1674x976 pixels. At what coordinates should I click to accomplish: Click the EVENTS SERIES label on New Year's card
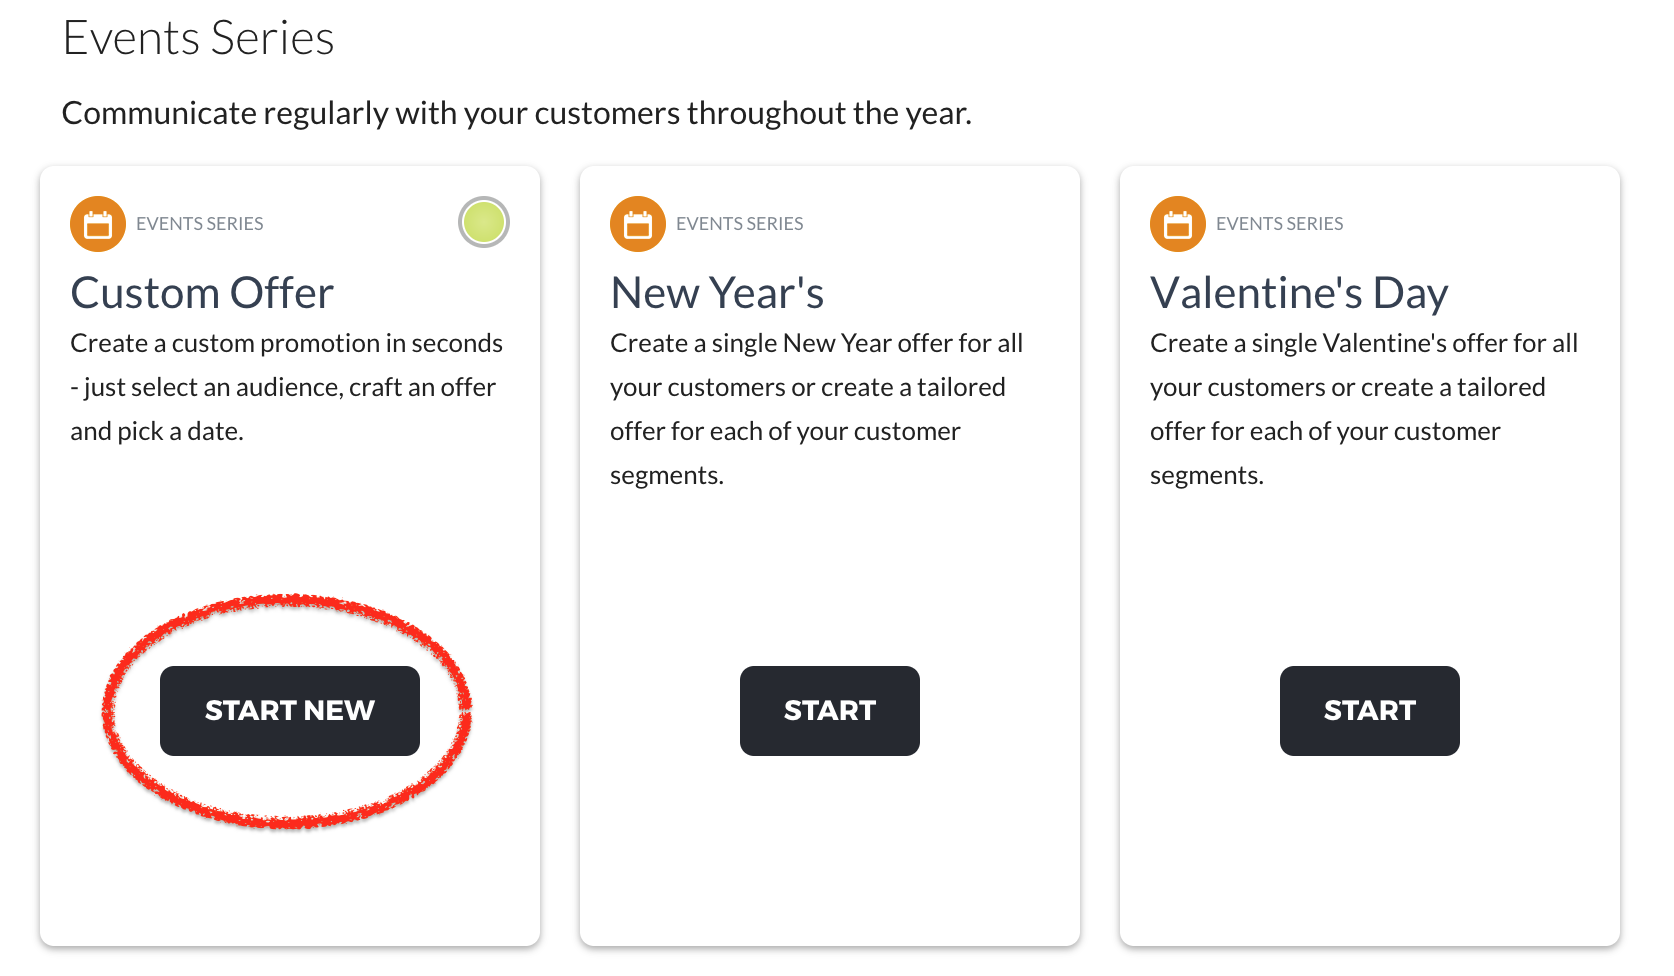740,224
